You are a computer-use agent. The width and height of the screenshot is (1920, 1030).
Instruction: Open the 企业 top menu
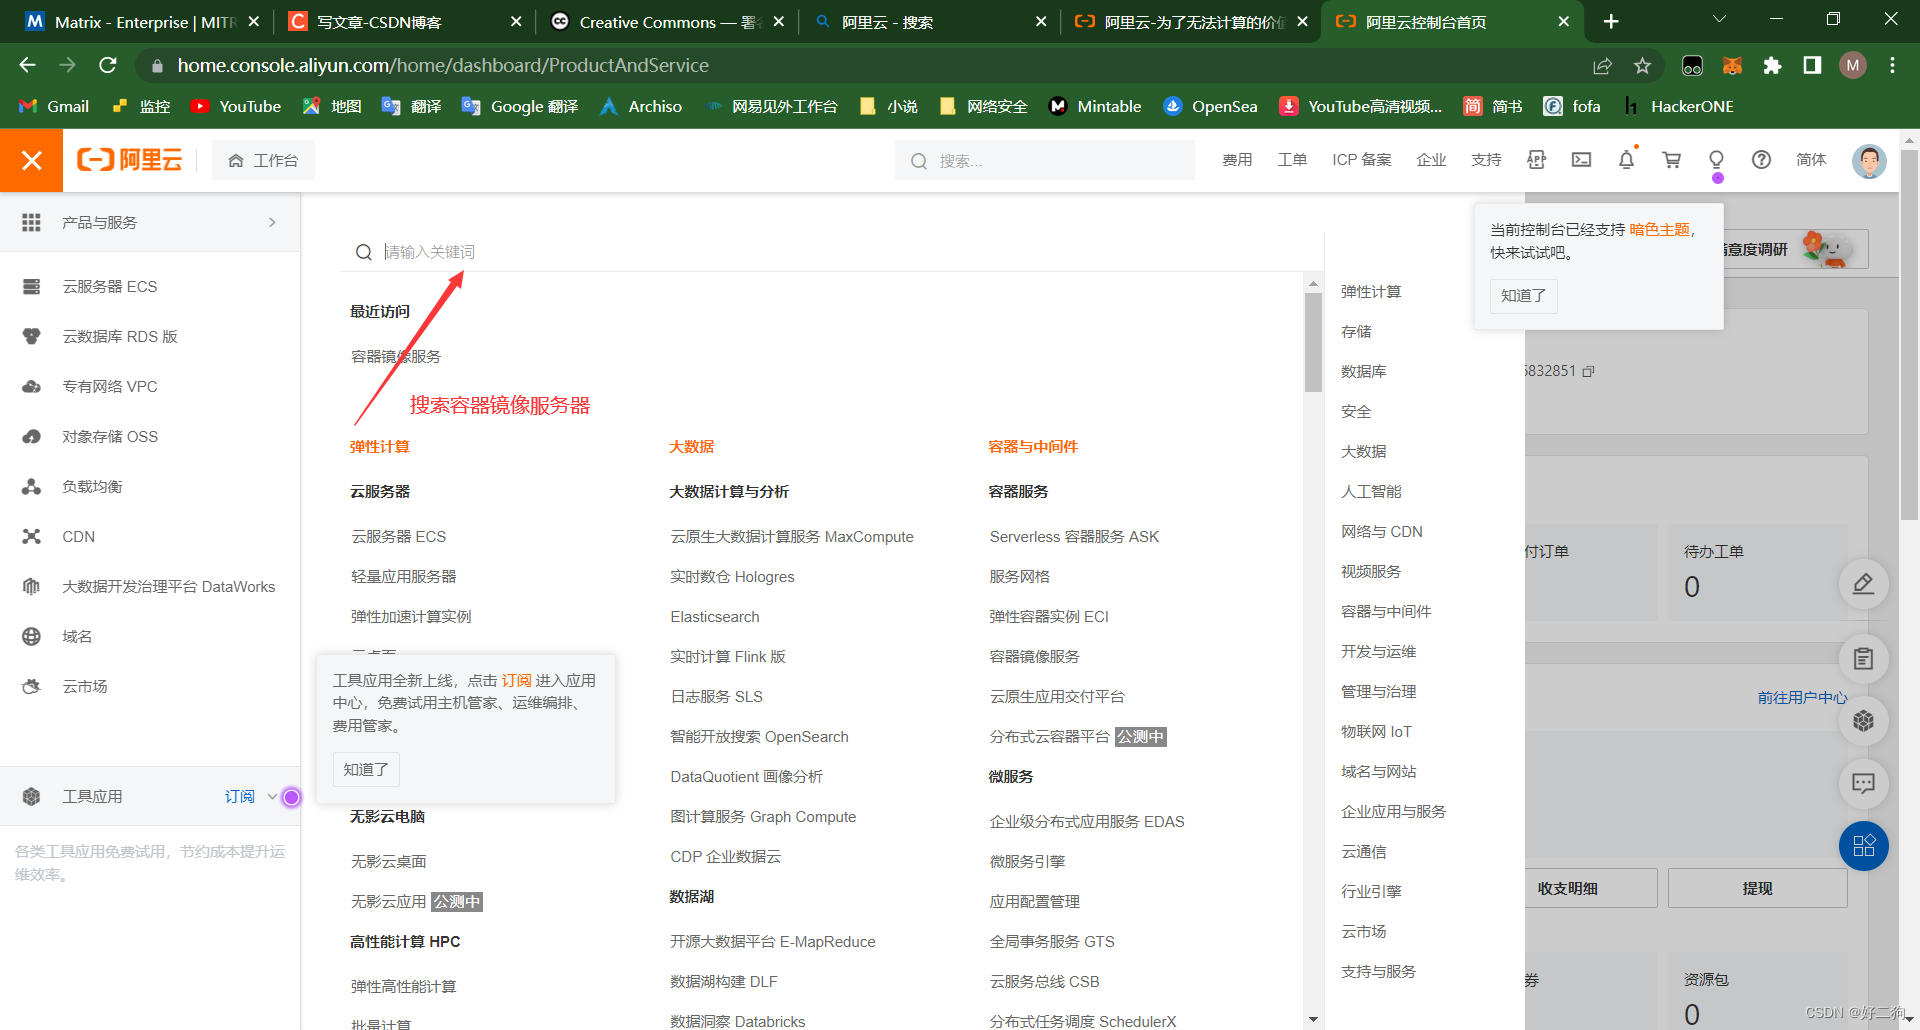point(1431,160)
